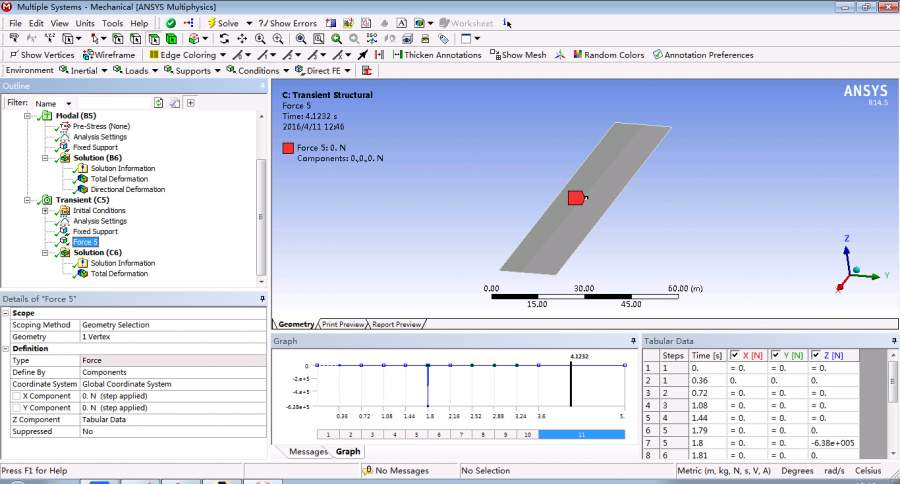Select step 11 in the graph step bar
The image size is (900, 484).
tap(581, 435)
